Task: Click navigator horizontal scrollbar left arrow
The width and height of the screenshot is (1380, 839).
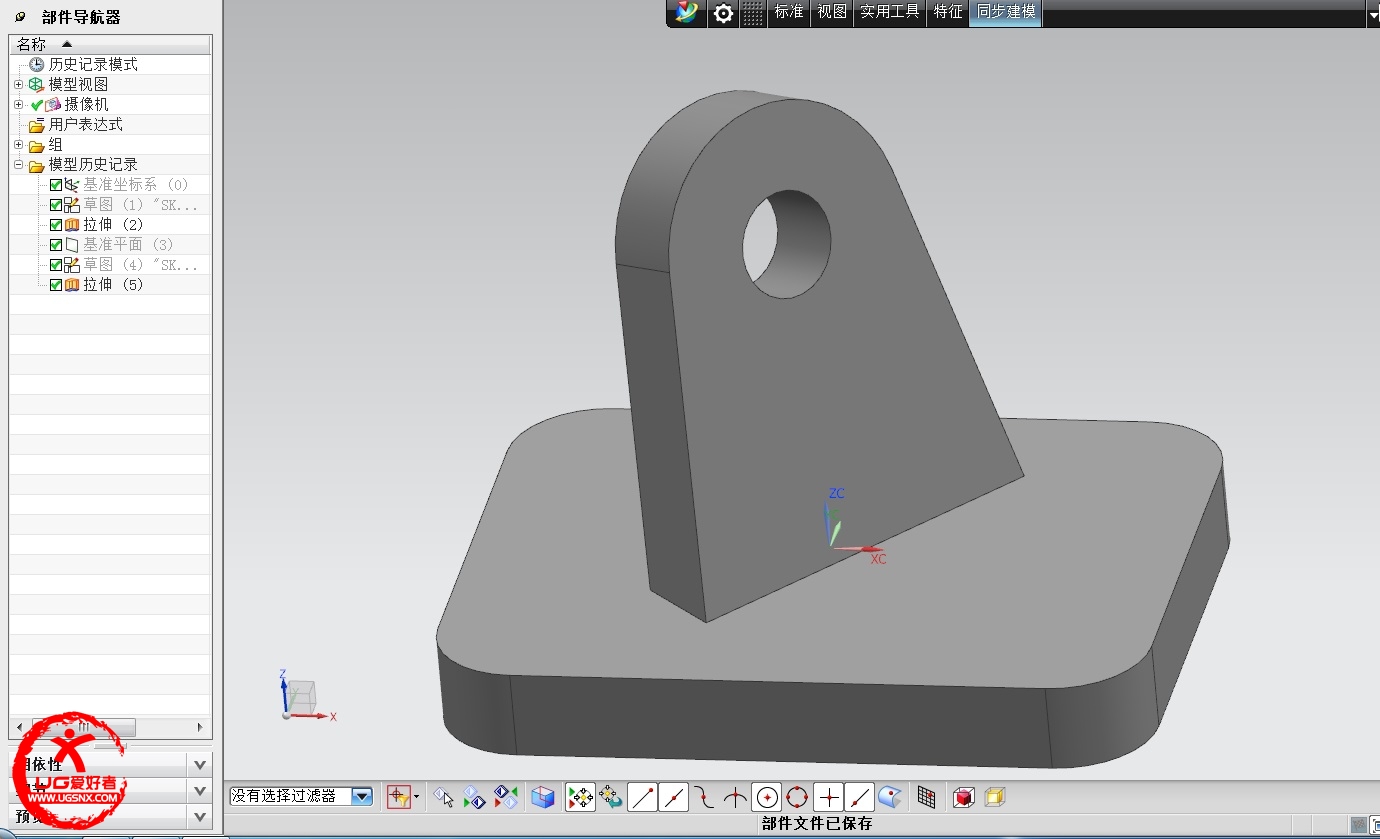Action: 20,727
